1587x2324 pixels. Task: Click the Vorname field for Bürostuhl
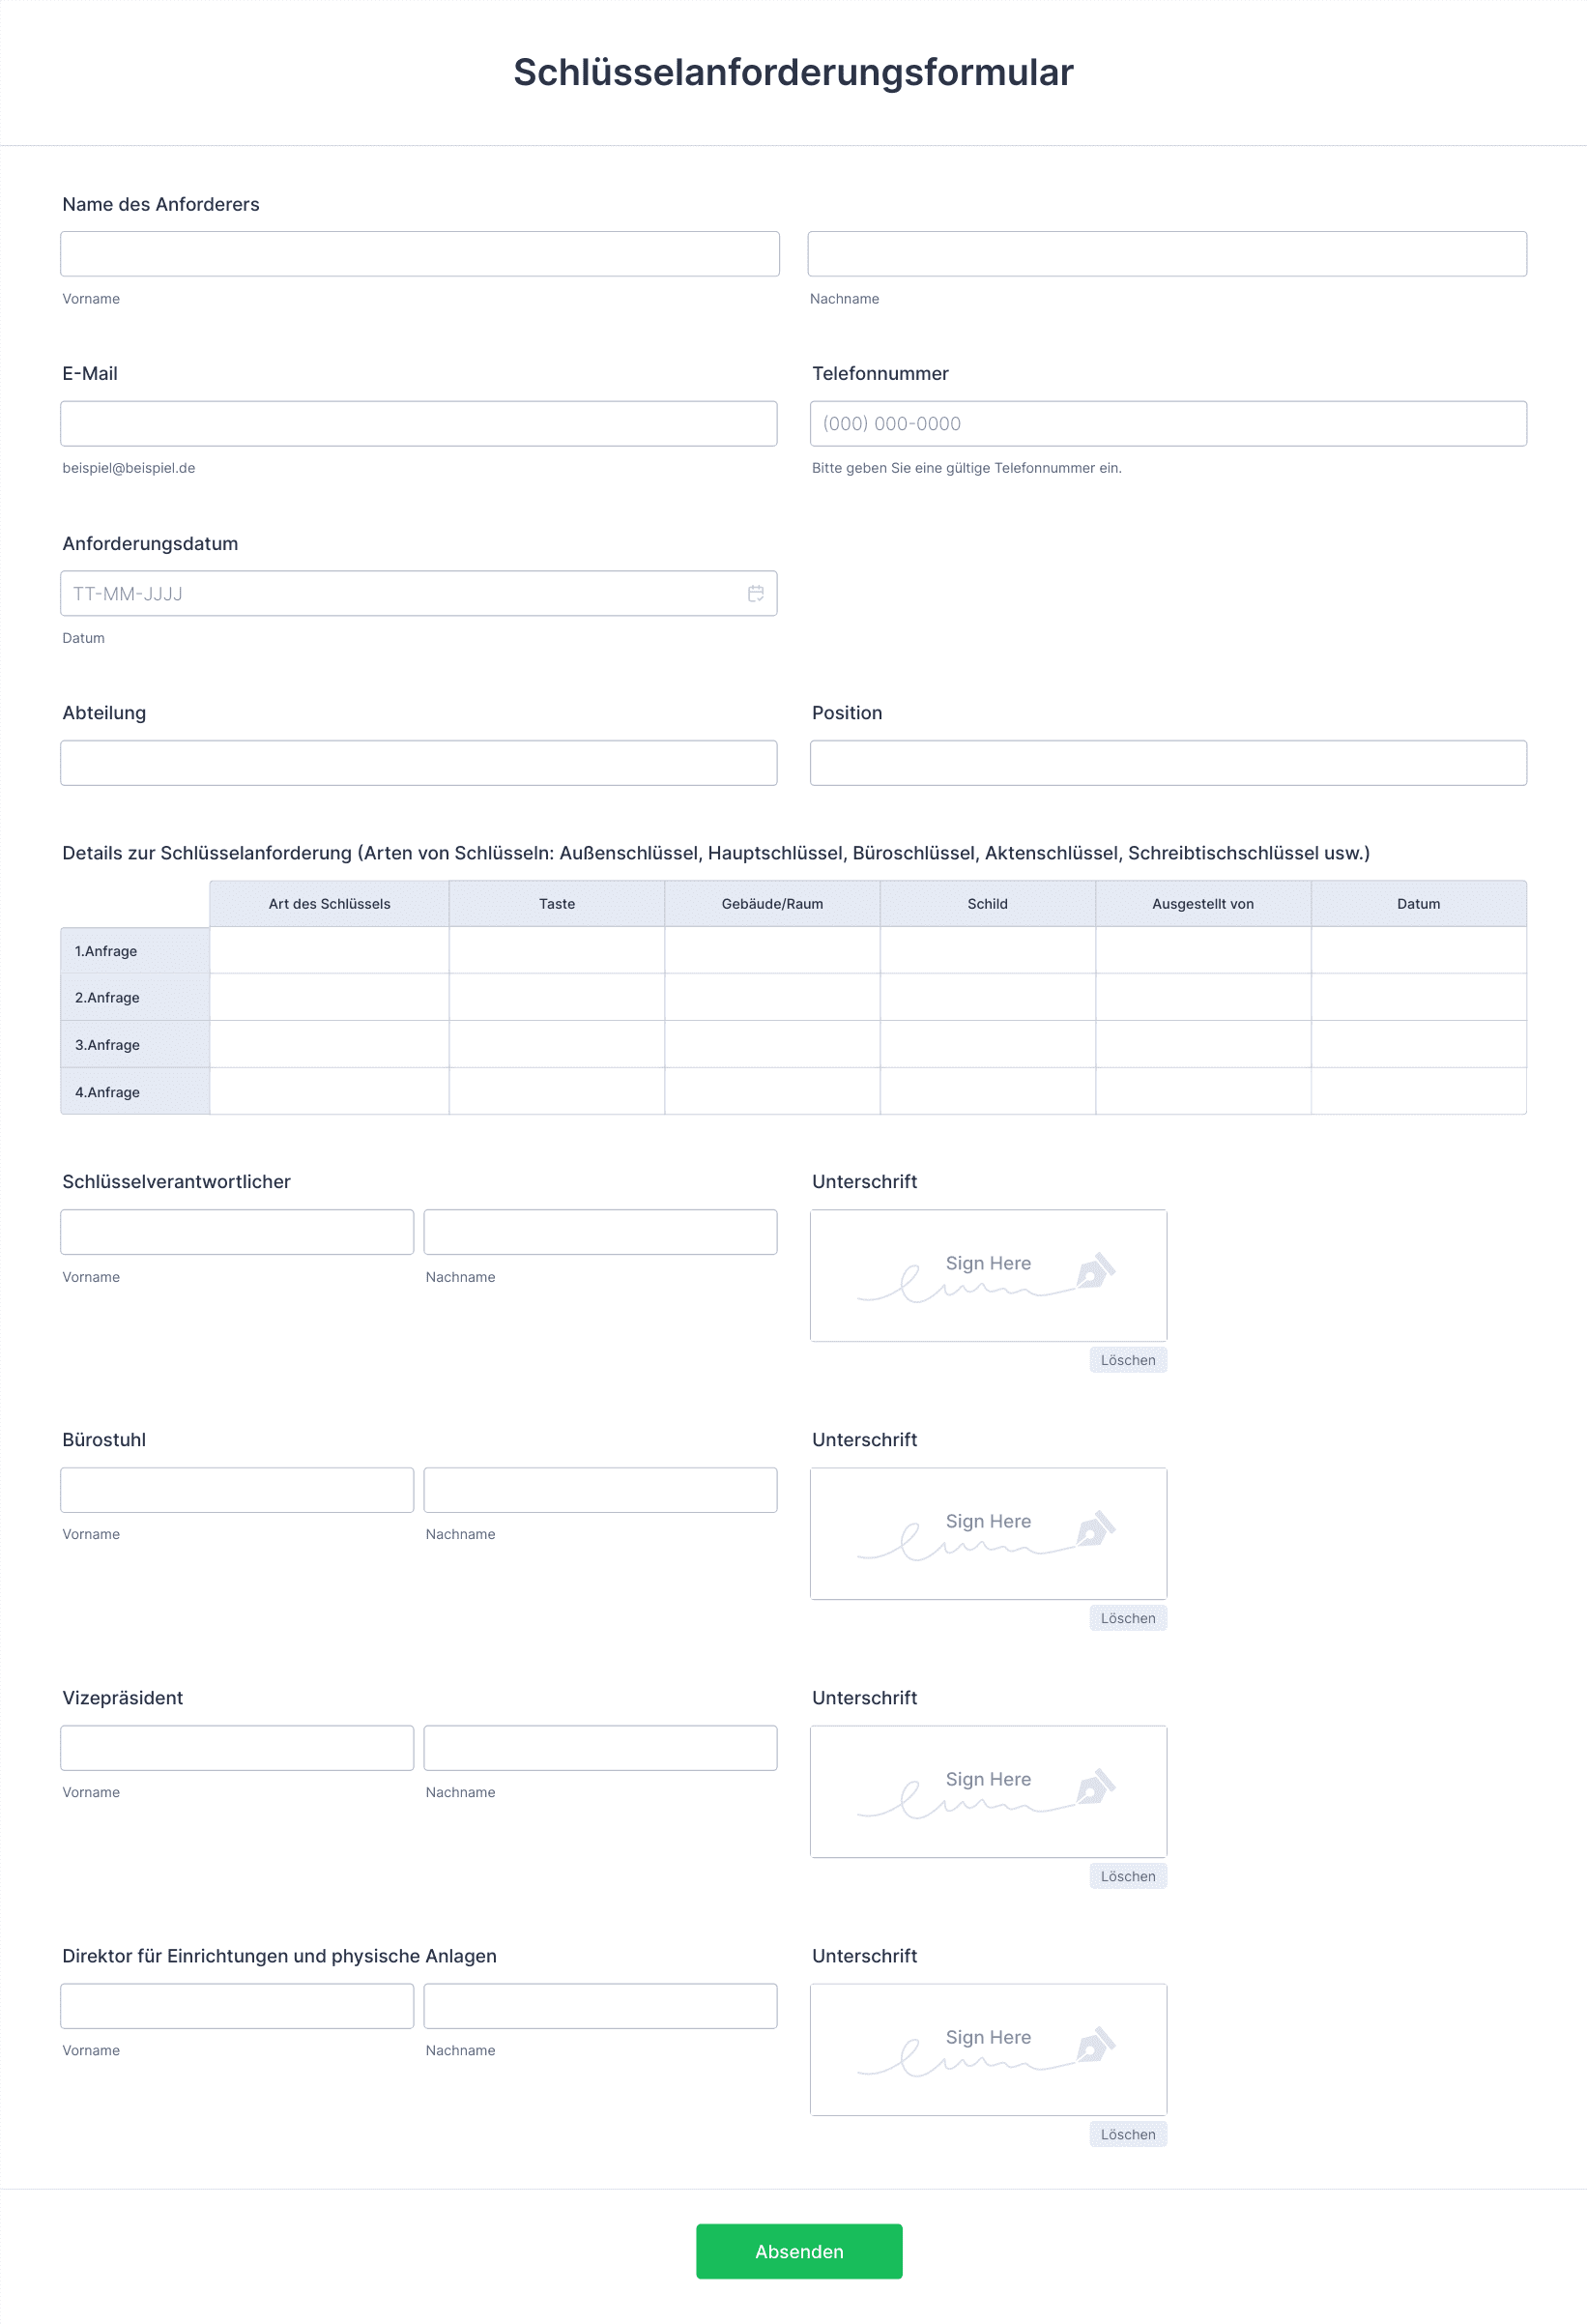237,1490
